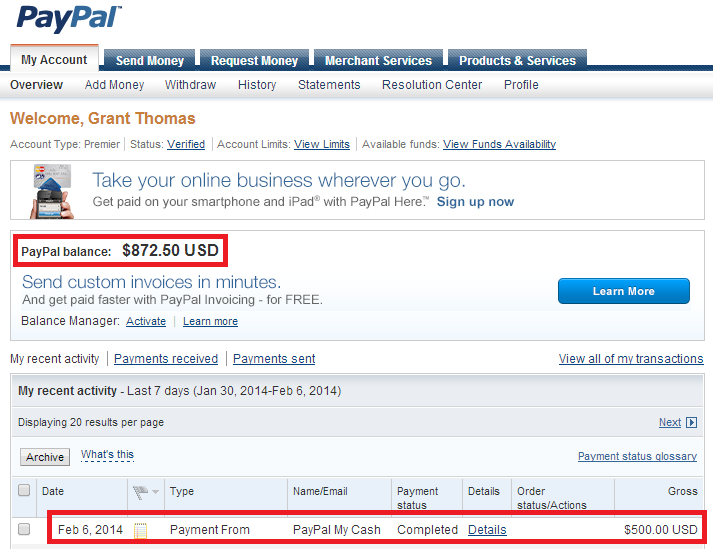This screenshot has width=713, height=549.
Task: Open Details for PayPal My Cash payment
Action: pos(487,530)
